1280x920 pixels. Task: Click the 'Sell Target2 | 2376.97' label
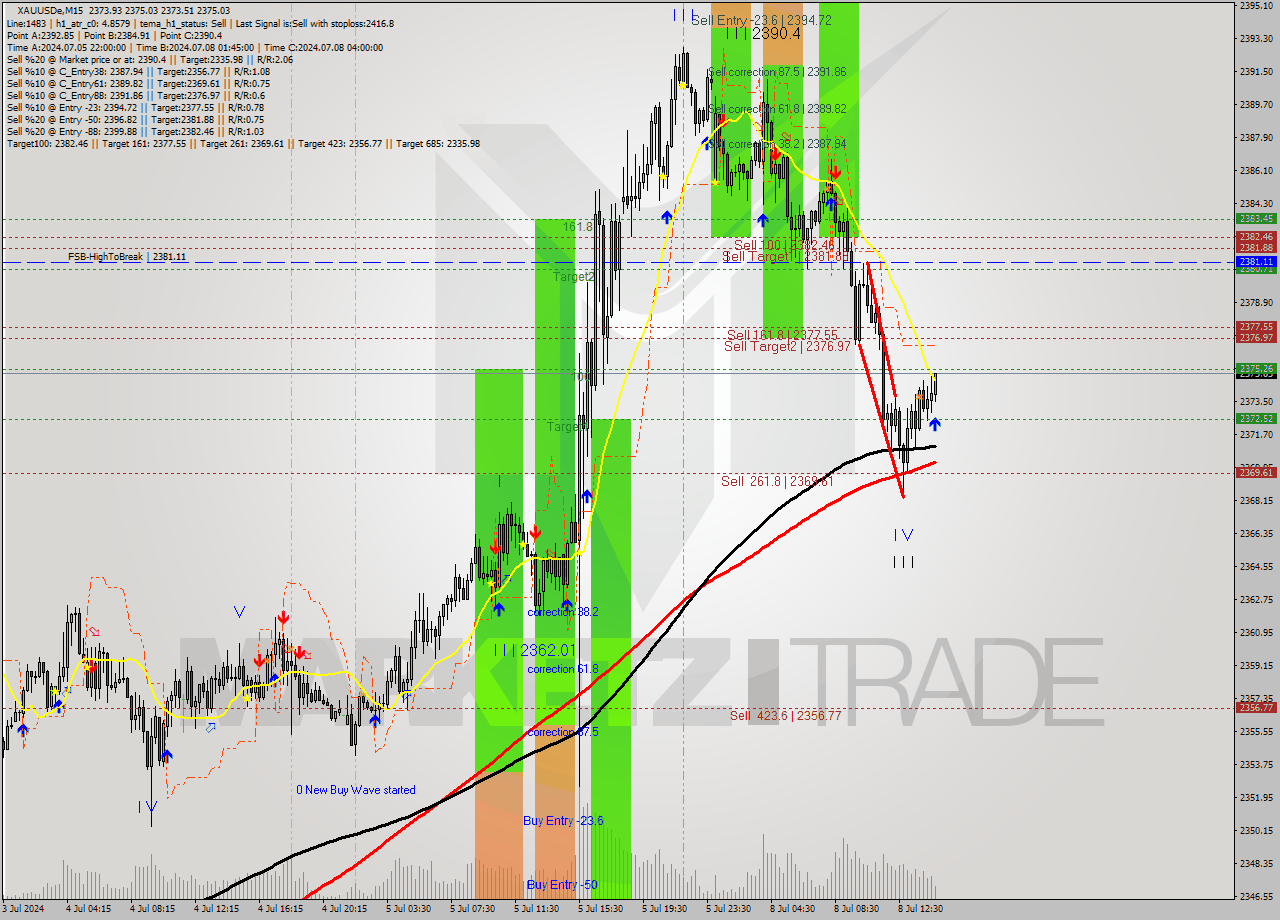788,347
